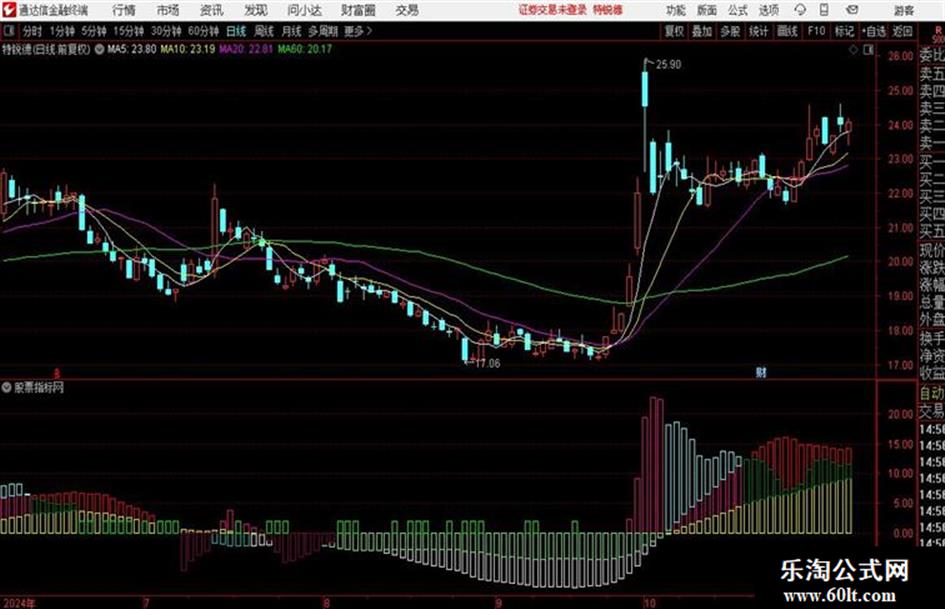
Task: Click the diamond icon at chart top-right
Action: [853, 51]
